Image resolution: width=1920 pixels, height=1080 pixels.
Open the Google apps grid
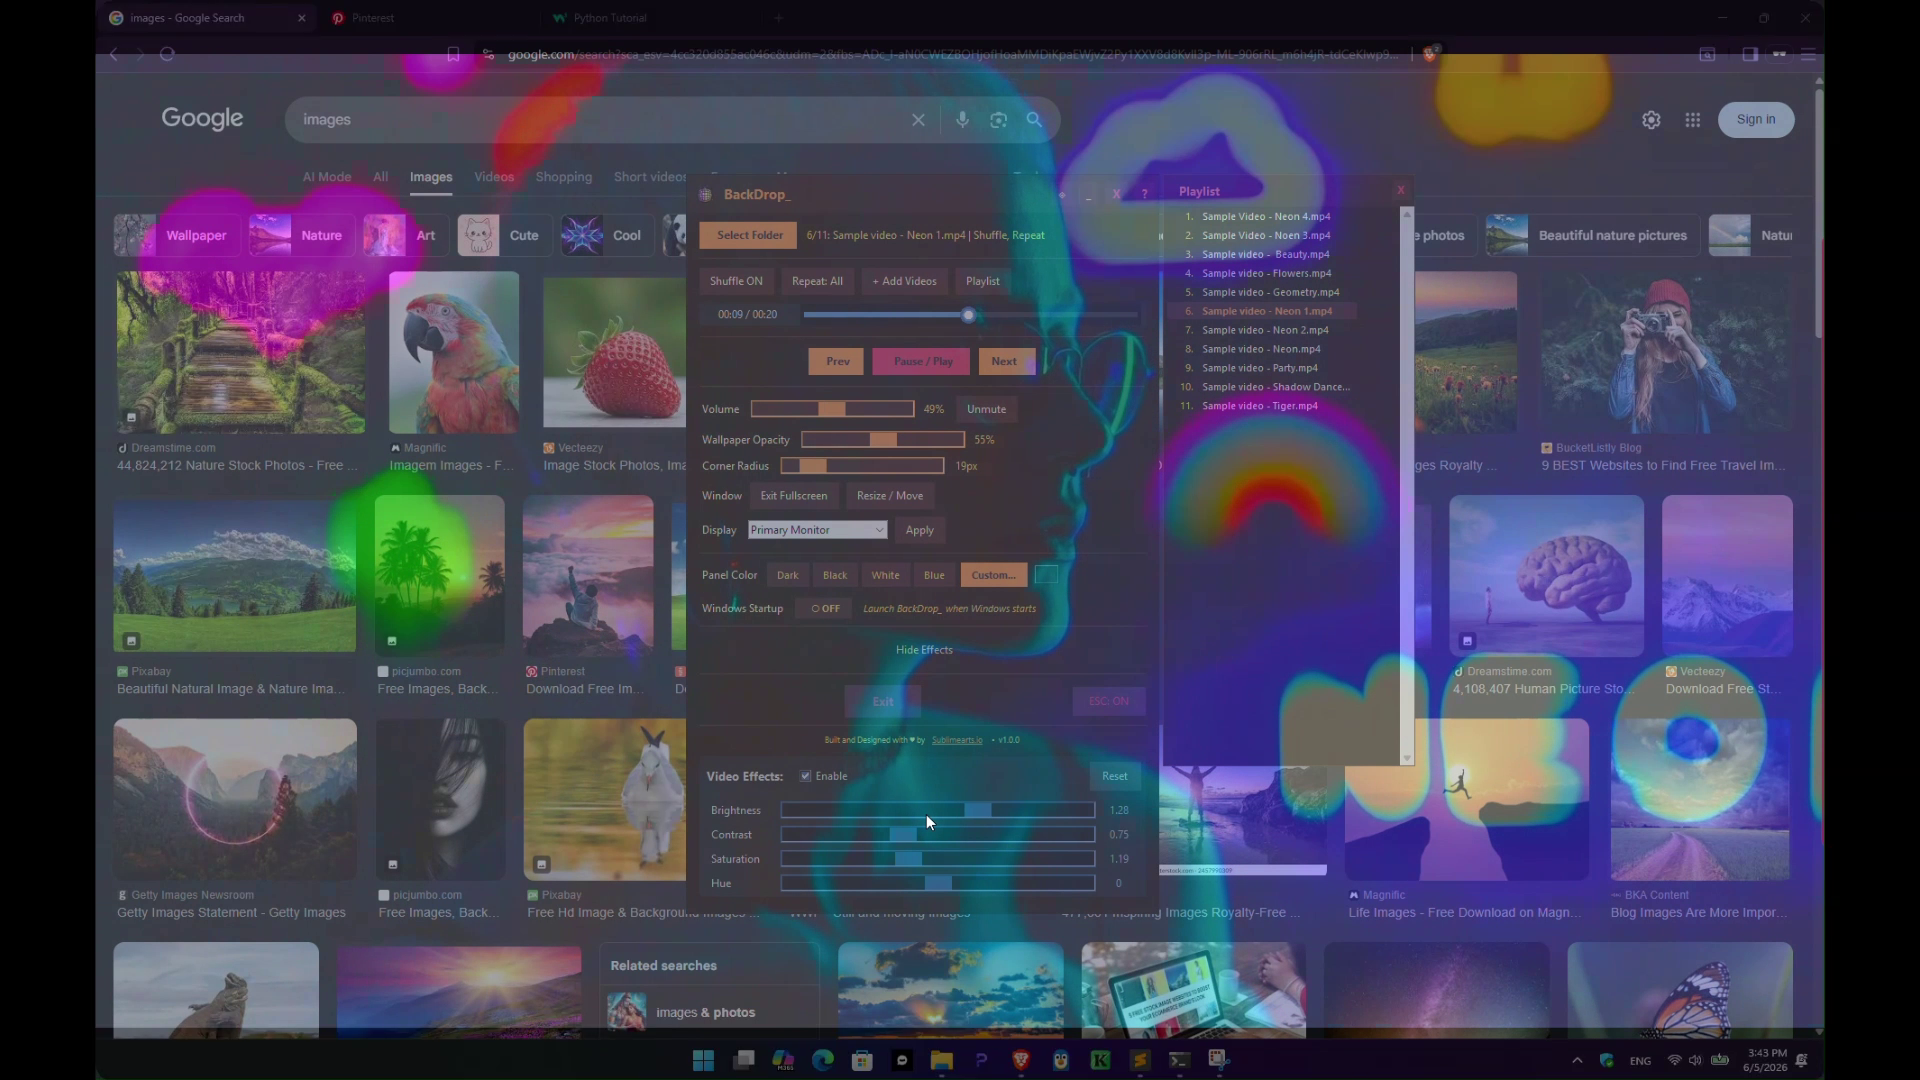tap(1692, 120)
